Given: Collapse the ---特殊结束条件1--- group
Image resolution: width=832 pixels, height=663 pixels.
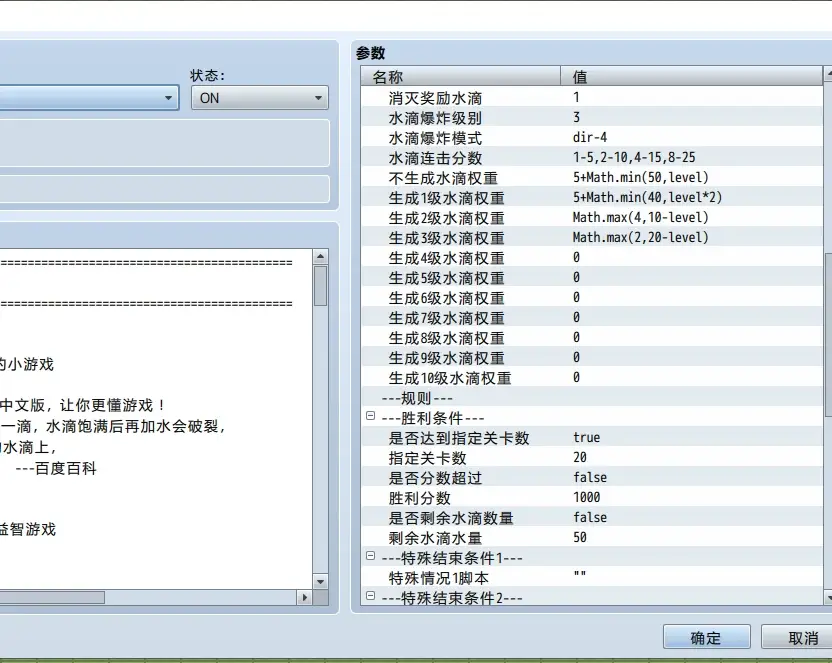Looking at the screenshot, I should pos(370,556).
